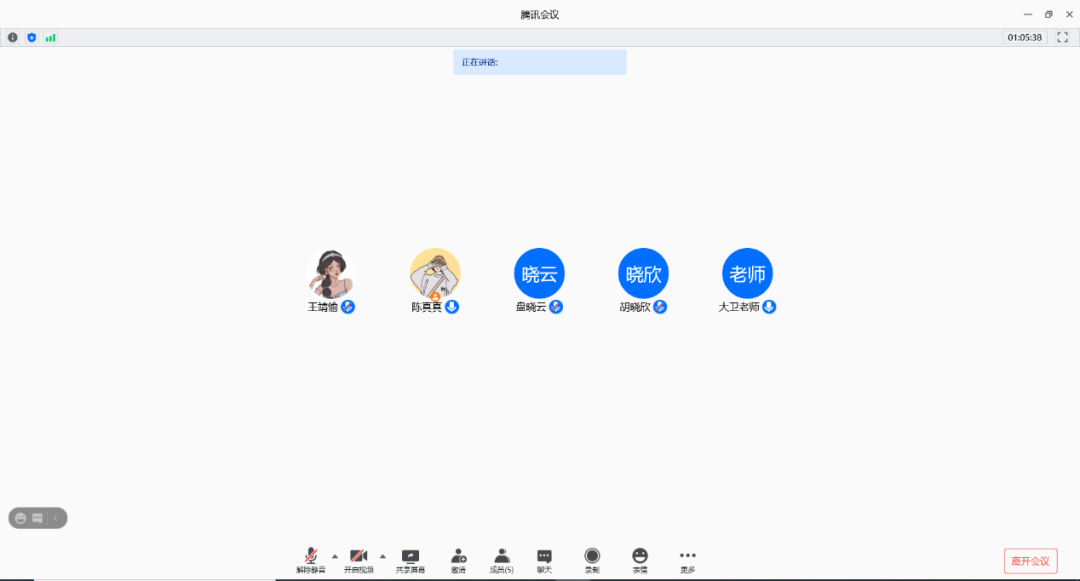Screen dimensions: 1080x581
Task: Click the smiley face in the floating bar
Action: point(20,518)
